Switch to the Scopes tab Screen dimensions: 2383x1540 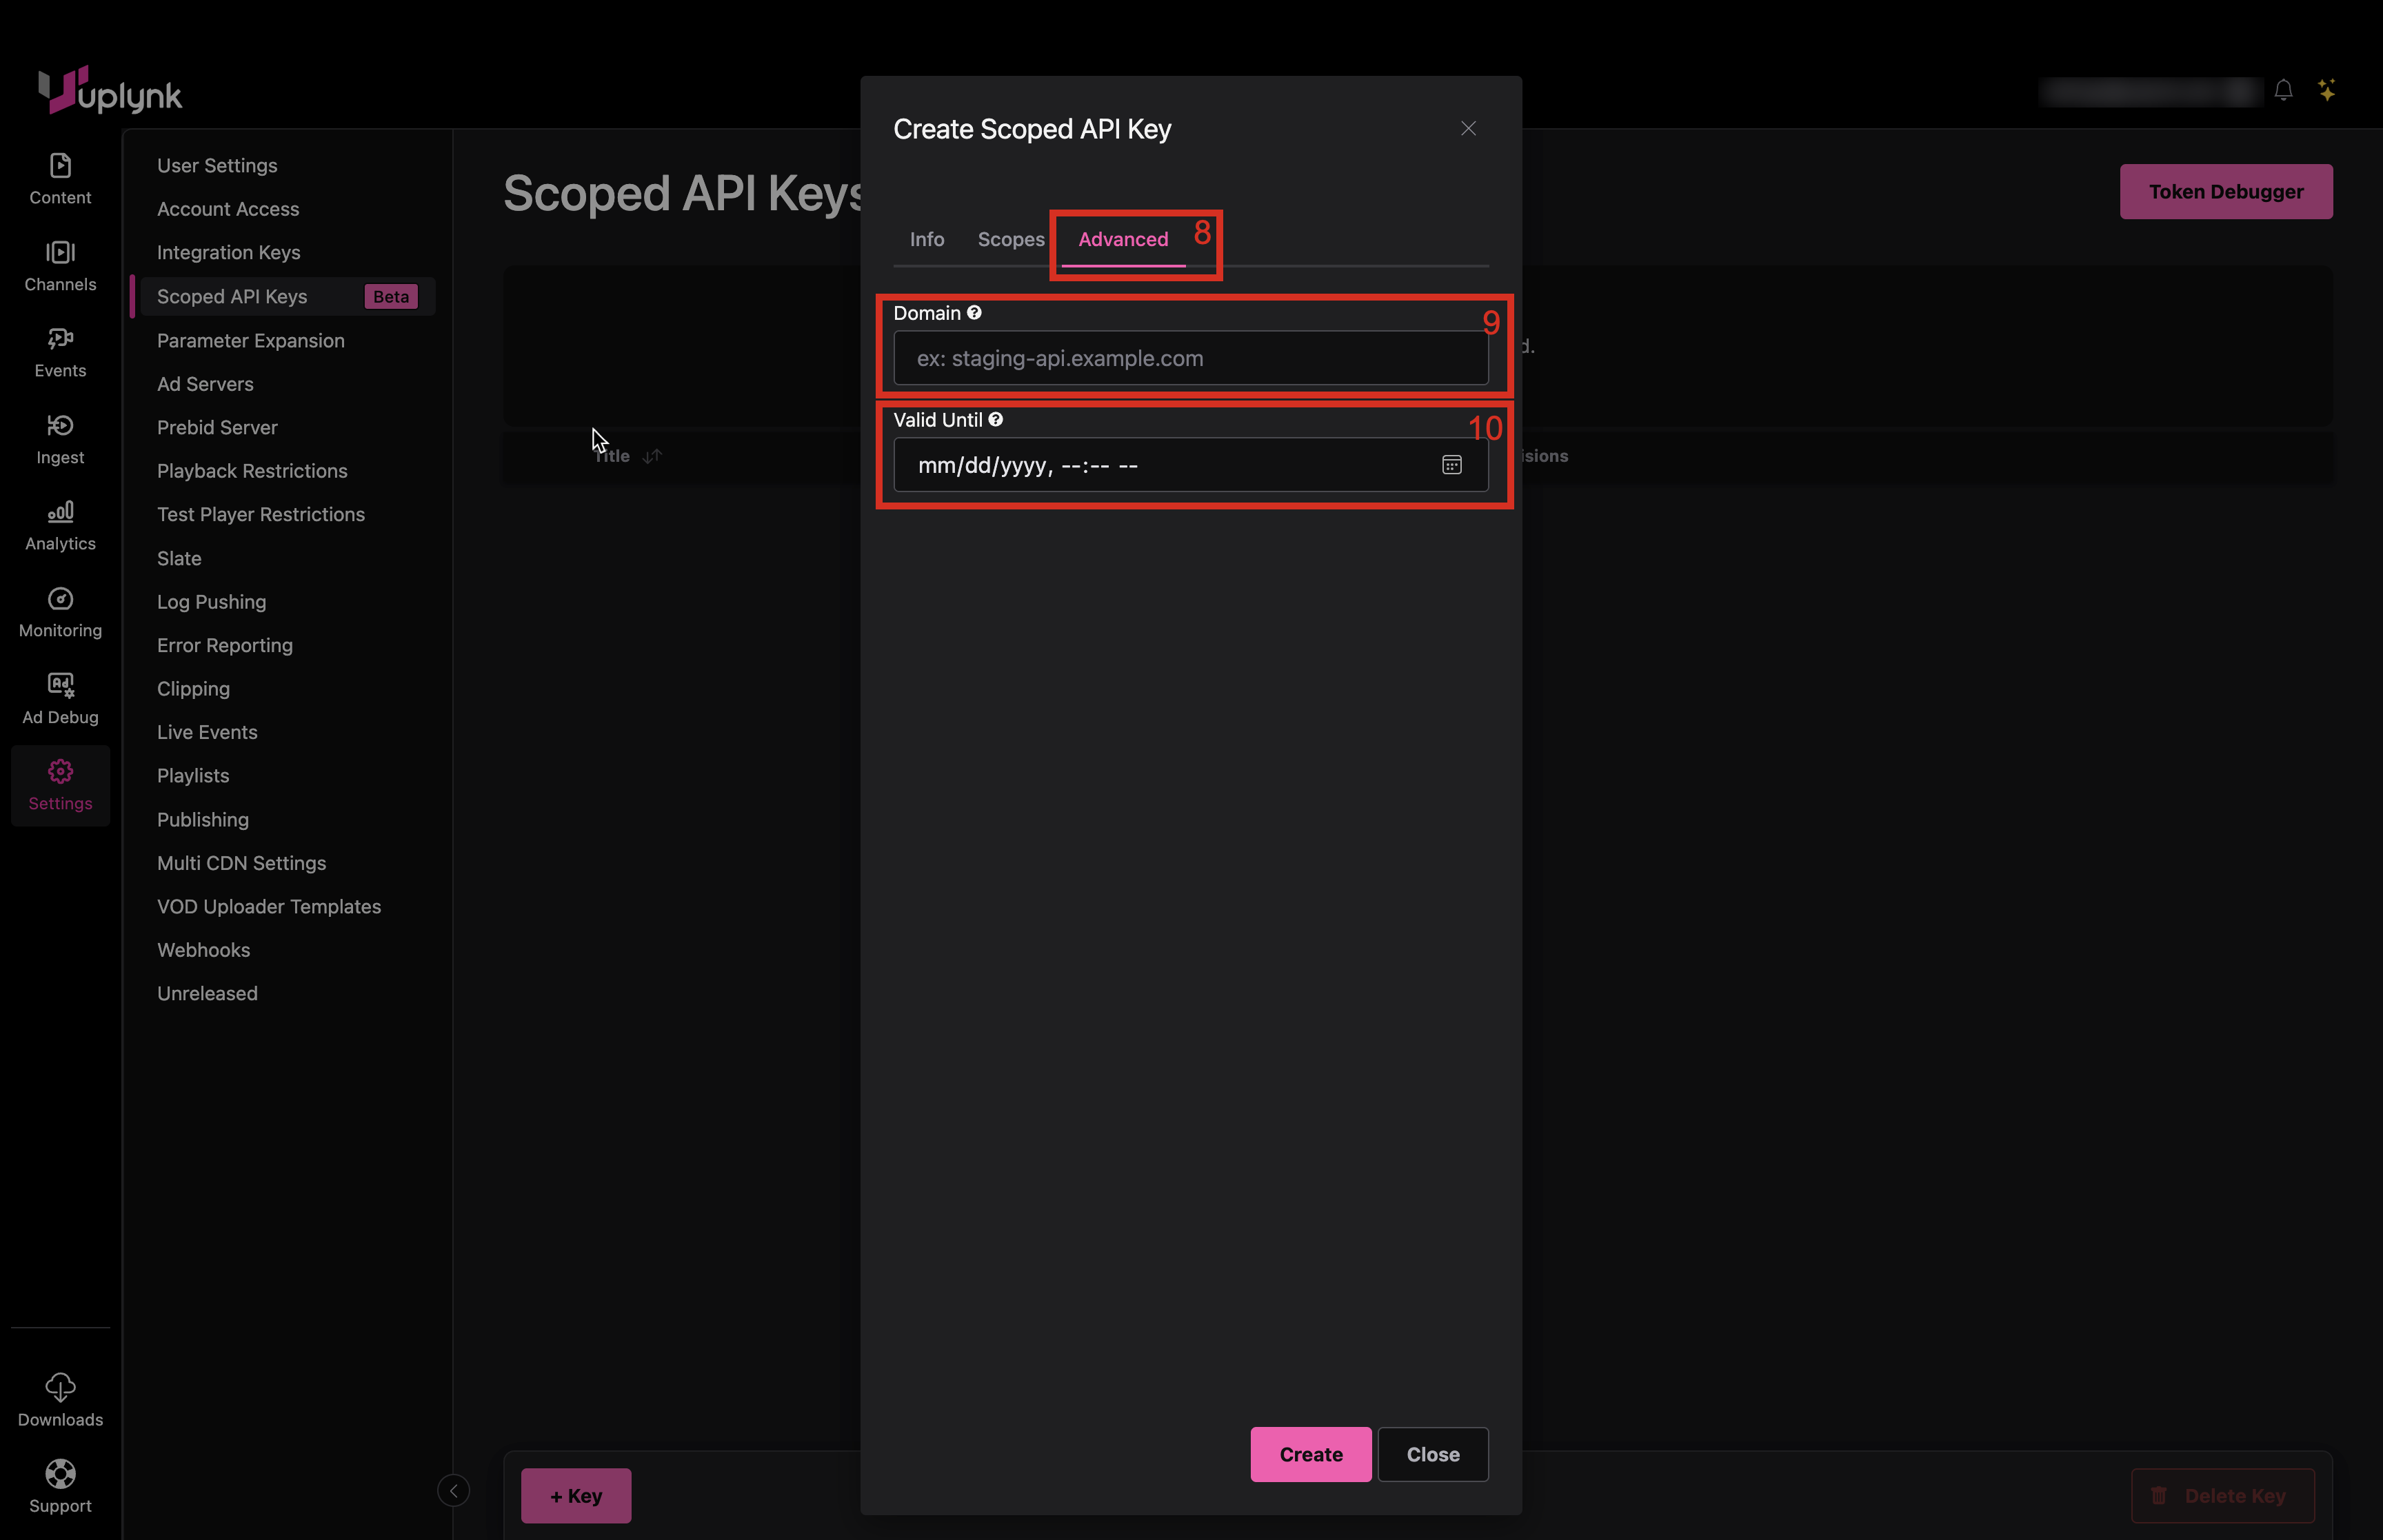(1010, 240)
